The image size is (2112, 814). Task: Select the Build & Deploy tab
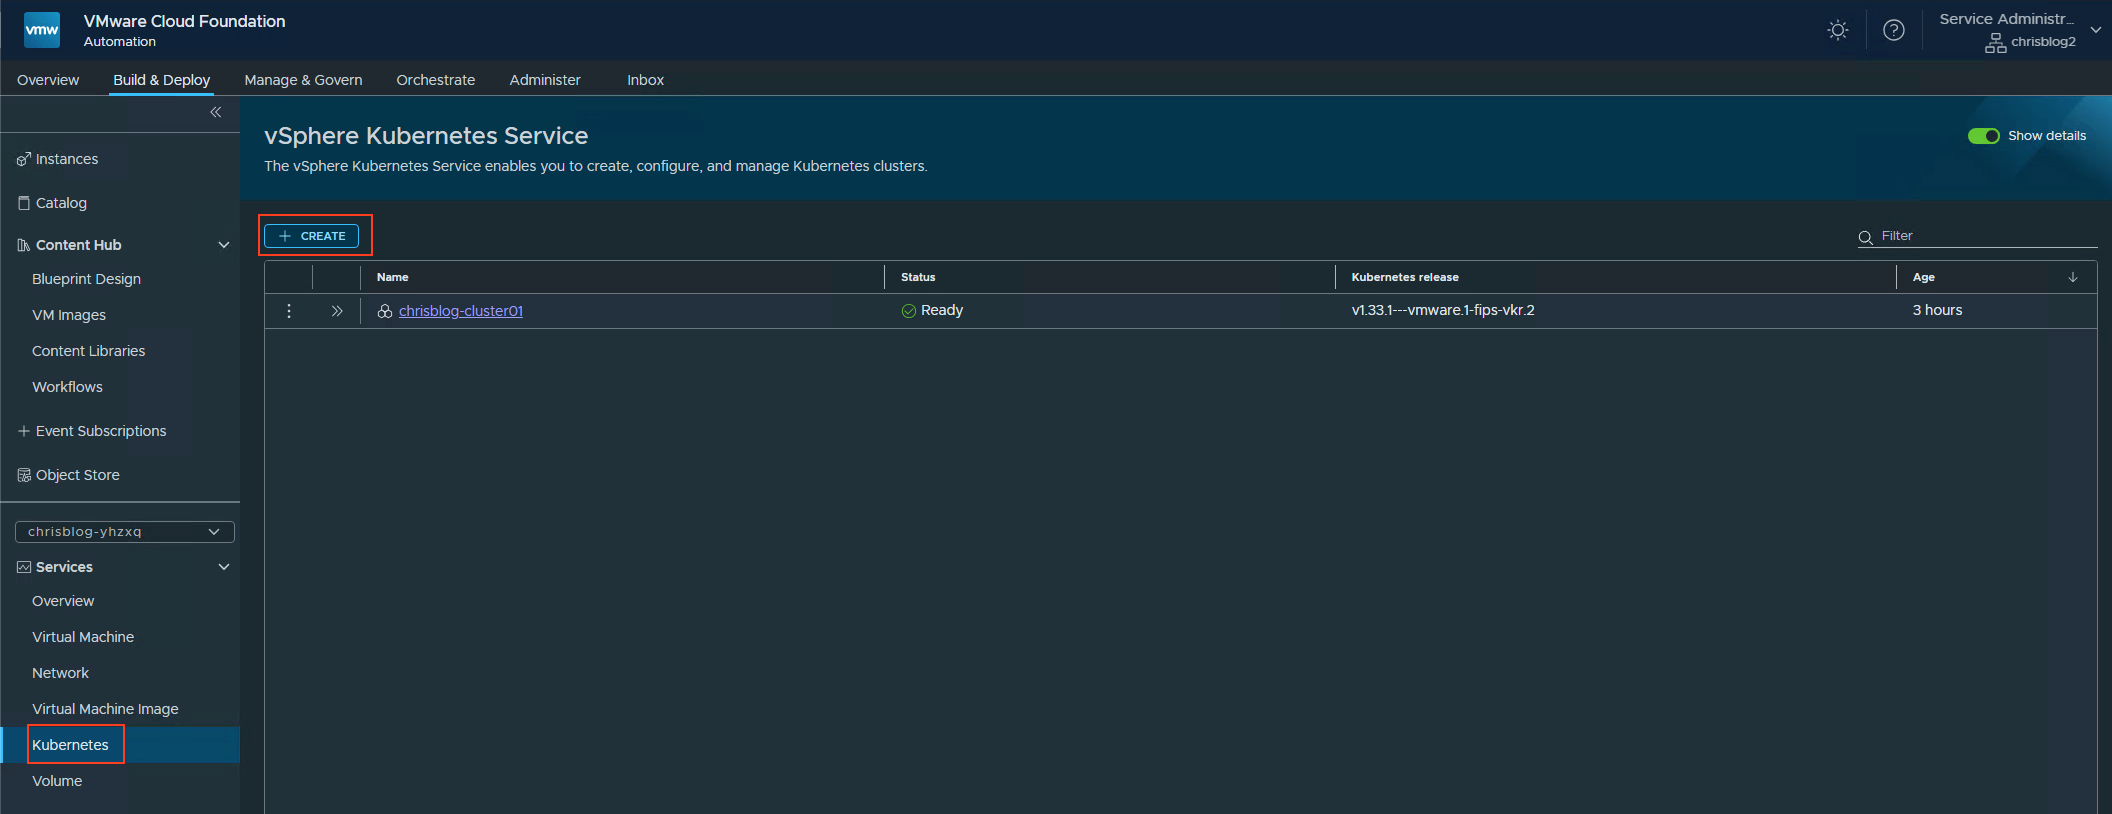point(162,80)
